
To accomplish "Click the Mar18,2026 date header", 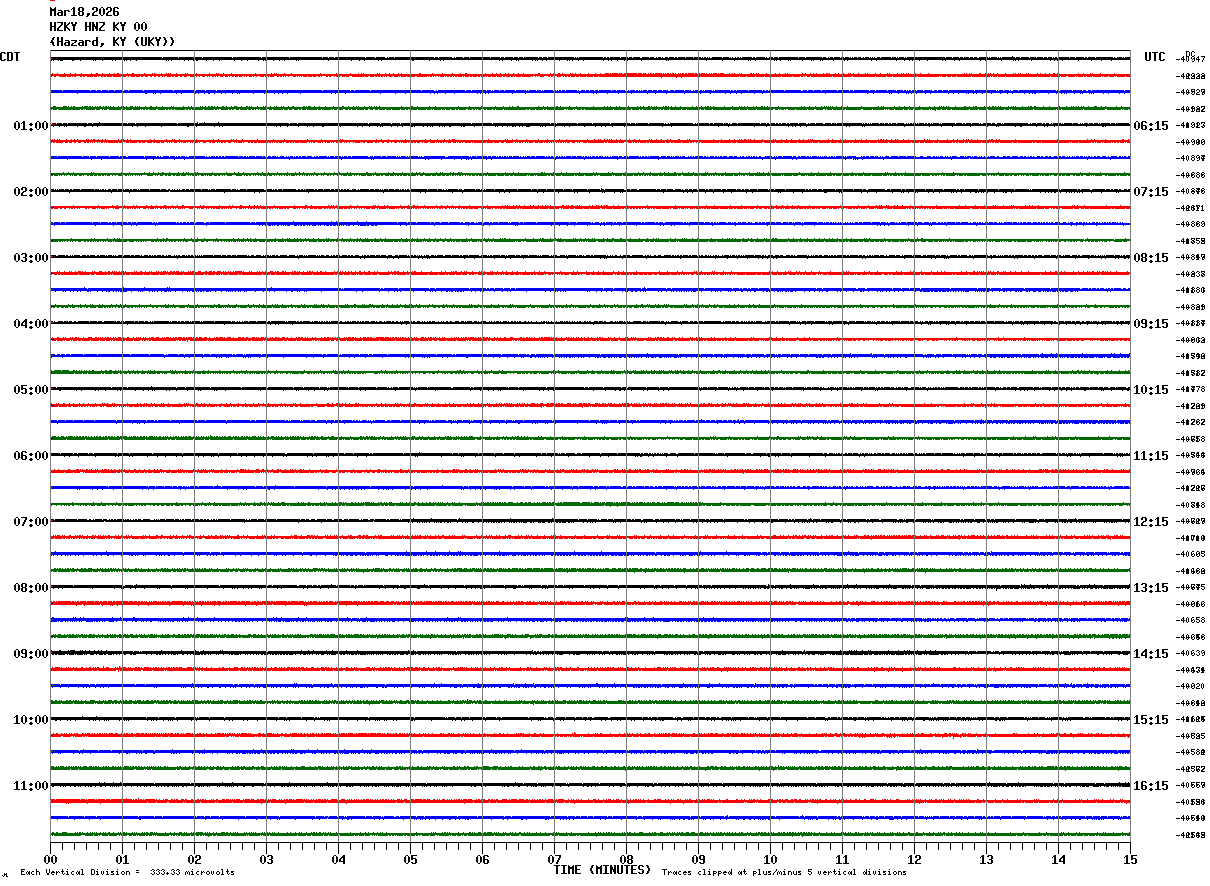I will click(x=84, y=12).
